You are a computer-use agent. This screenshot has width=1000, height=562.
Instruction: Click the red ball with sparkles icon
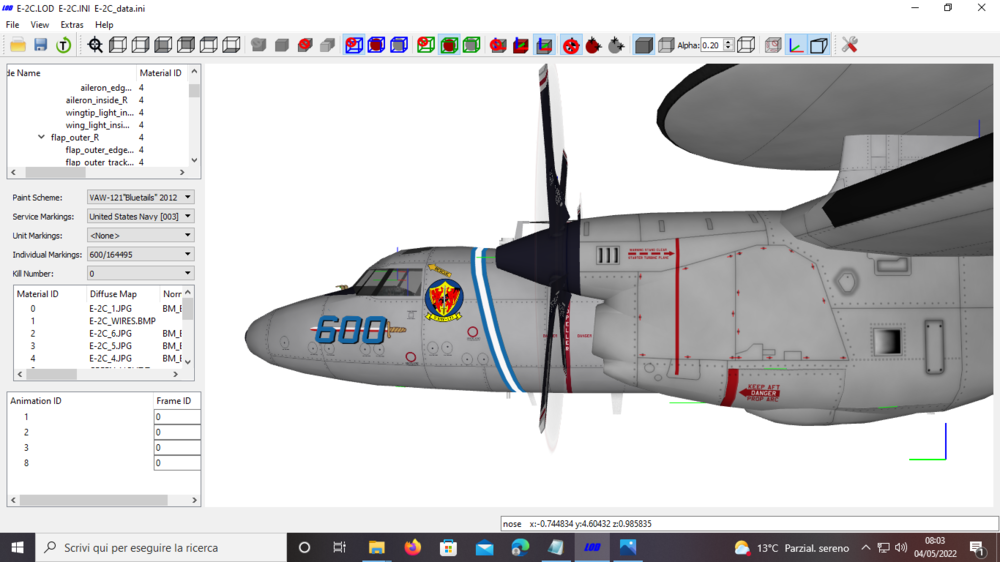click(593, 45)
